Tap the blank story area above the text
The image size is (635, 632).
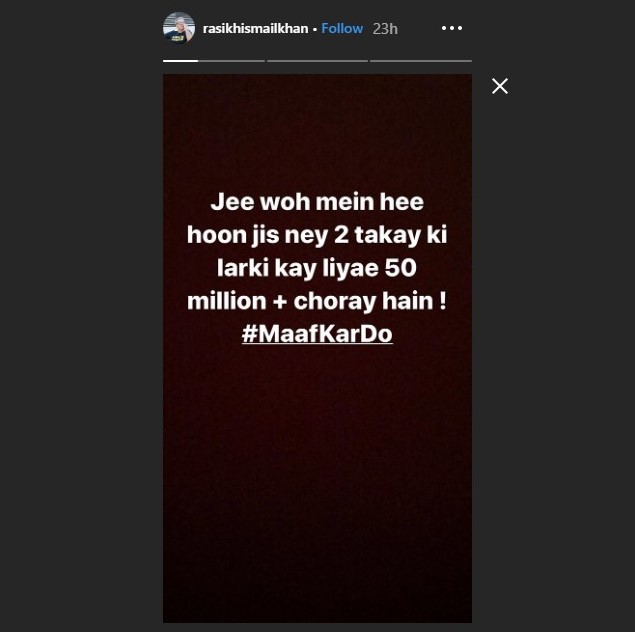(317, 130)
